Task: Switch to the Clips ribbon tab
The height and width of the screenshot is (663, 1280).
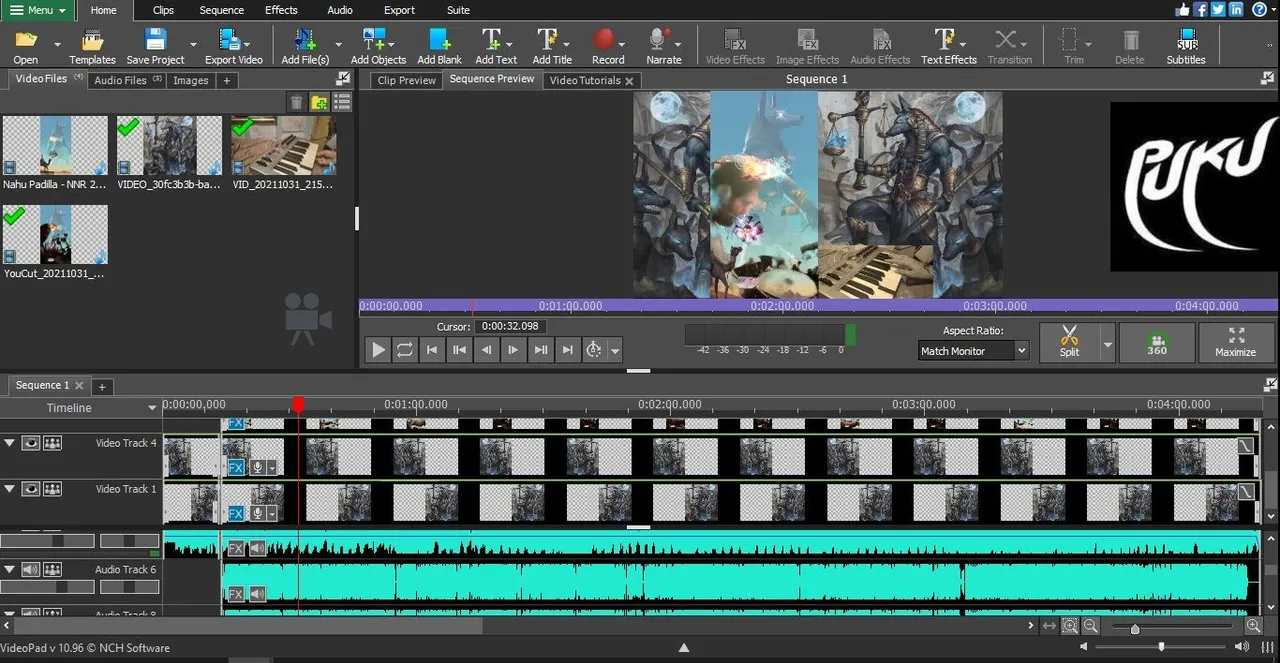Action: pos(163,10)
